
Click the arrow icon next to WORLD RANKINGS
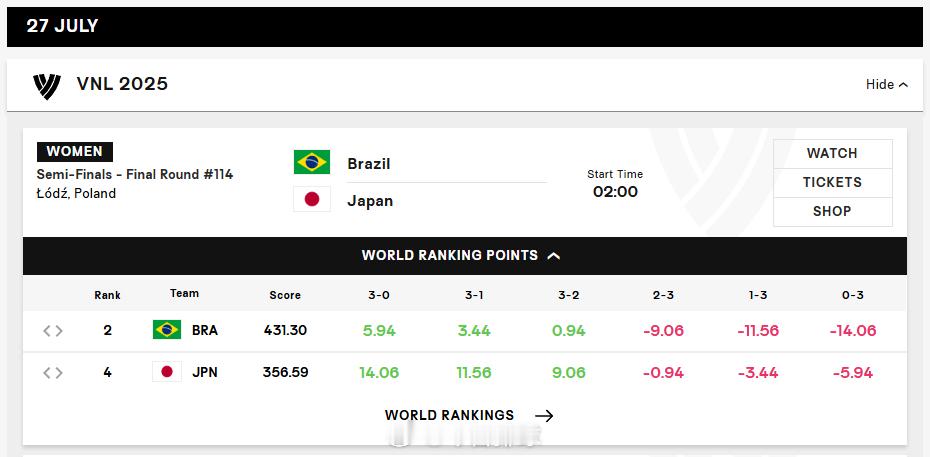[544, 416]
